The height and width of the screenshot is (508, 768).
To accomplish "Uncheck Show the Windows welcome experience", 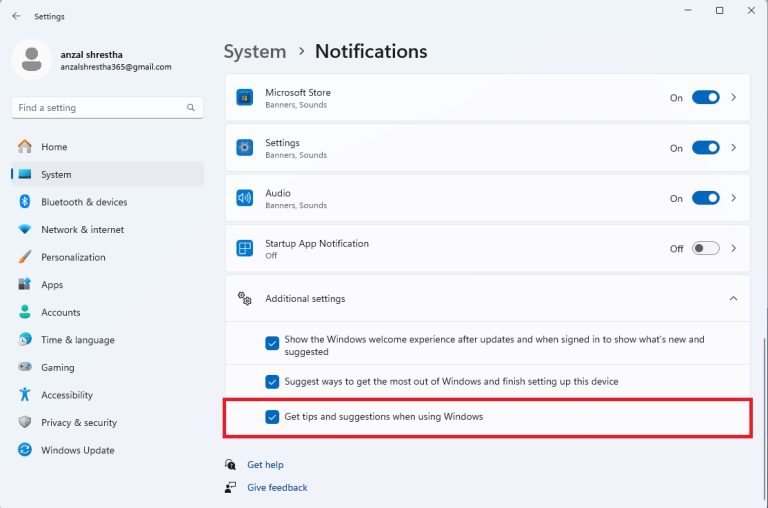I will point(272,344).
